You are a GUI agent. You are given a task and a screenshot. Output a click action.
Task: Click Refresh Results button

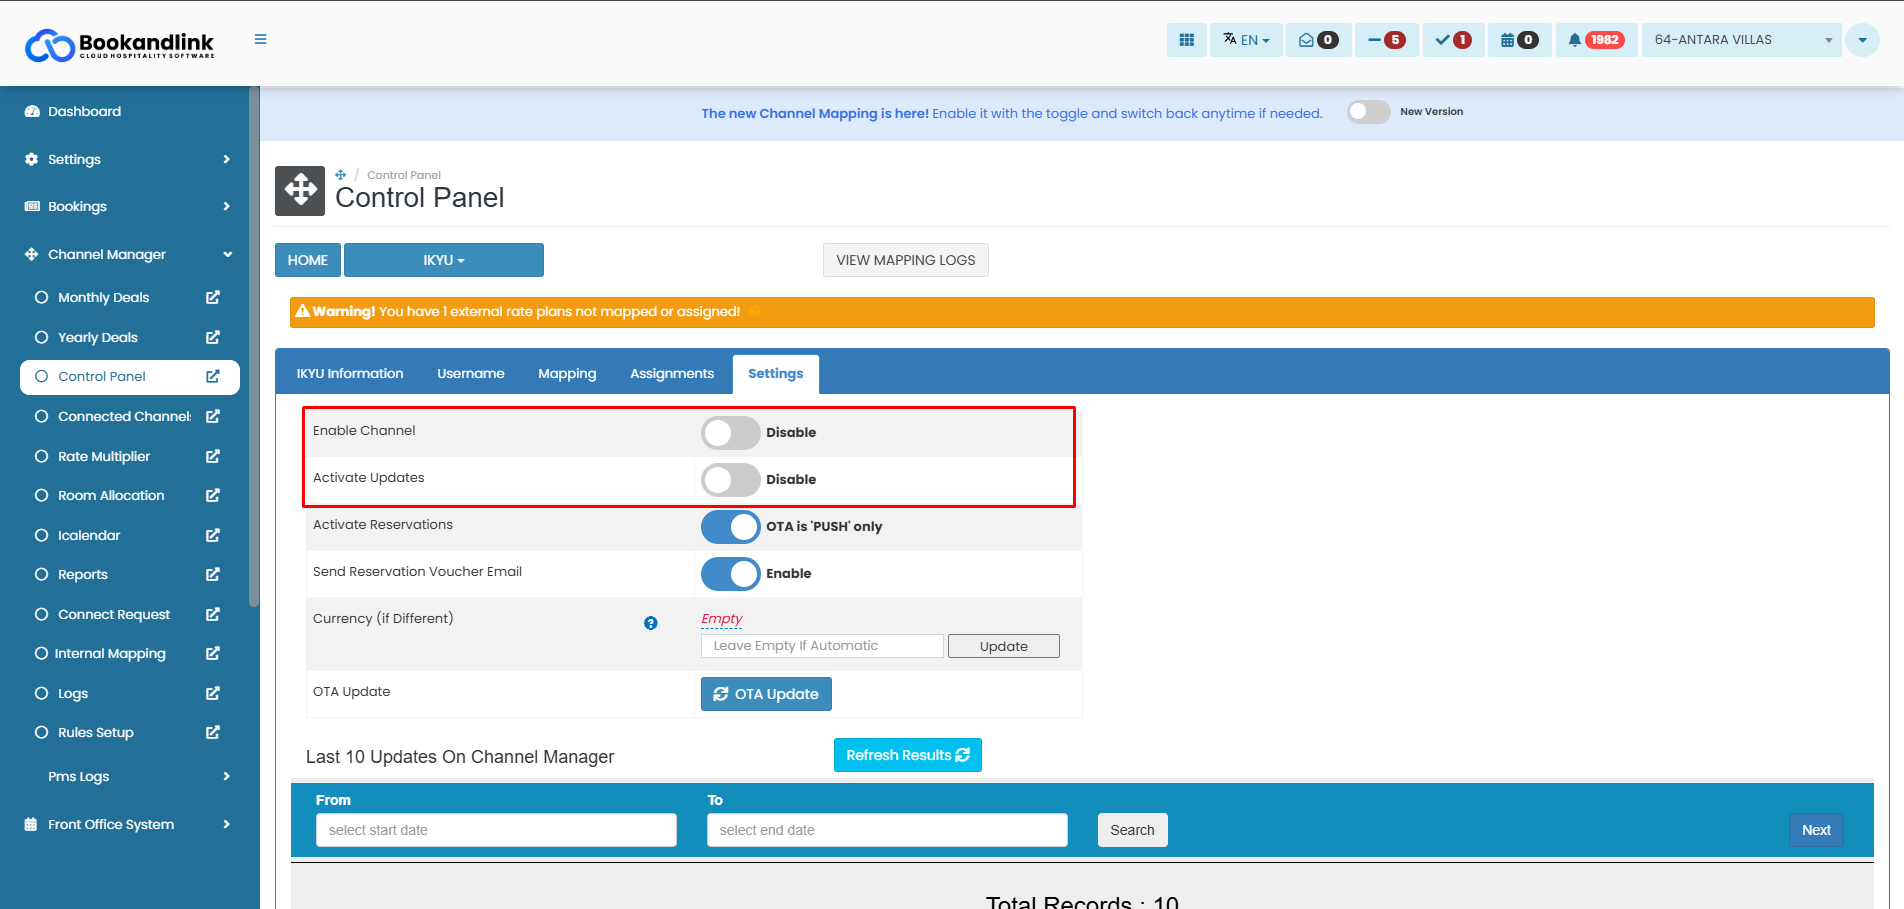tap(908, 755)
